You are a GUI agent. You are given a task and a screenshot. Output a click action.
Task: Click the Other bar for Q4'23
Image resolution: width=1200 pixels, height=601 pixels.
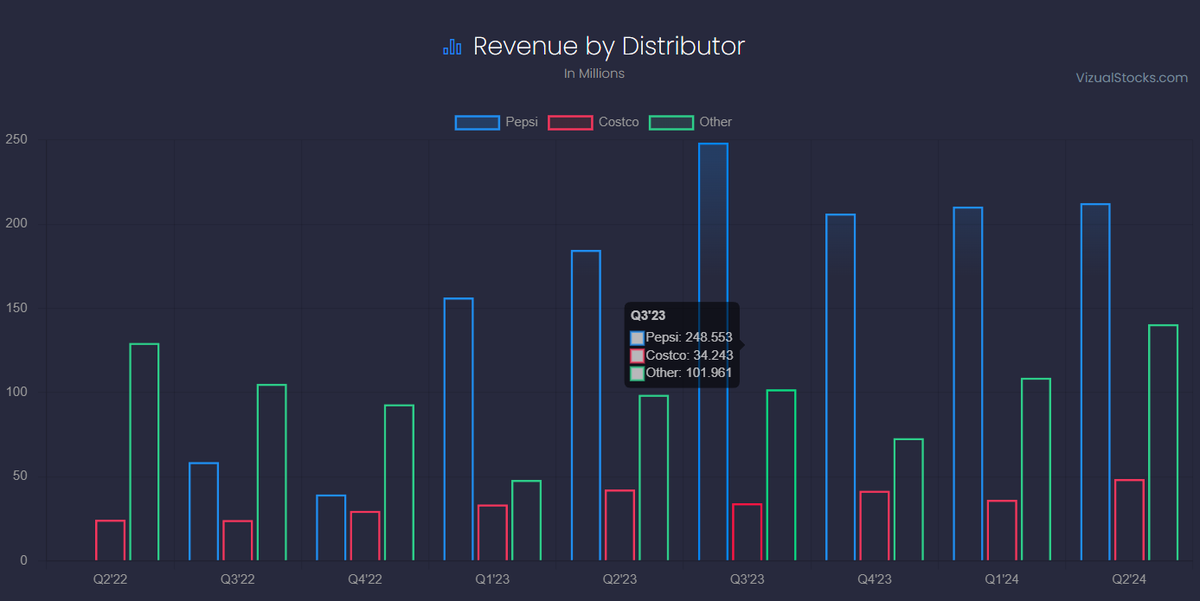(x=908, y=500)
